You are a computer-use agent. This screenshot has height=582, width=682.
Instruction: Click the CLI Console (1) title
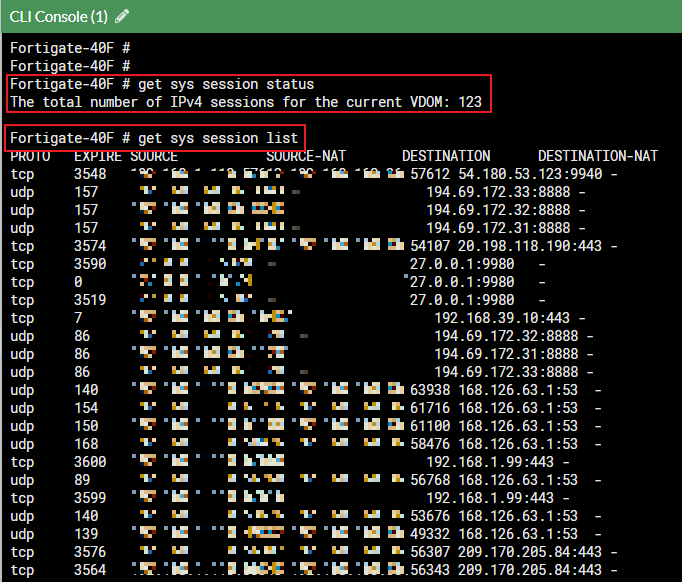point(59,17)
